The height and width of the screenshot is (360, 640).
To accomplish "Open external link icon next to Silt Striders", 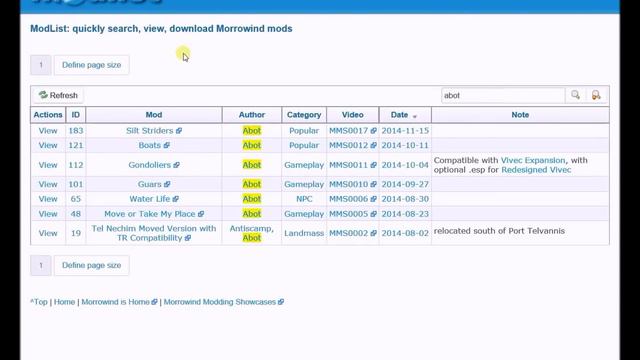I will 179,131.
